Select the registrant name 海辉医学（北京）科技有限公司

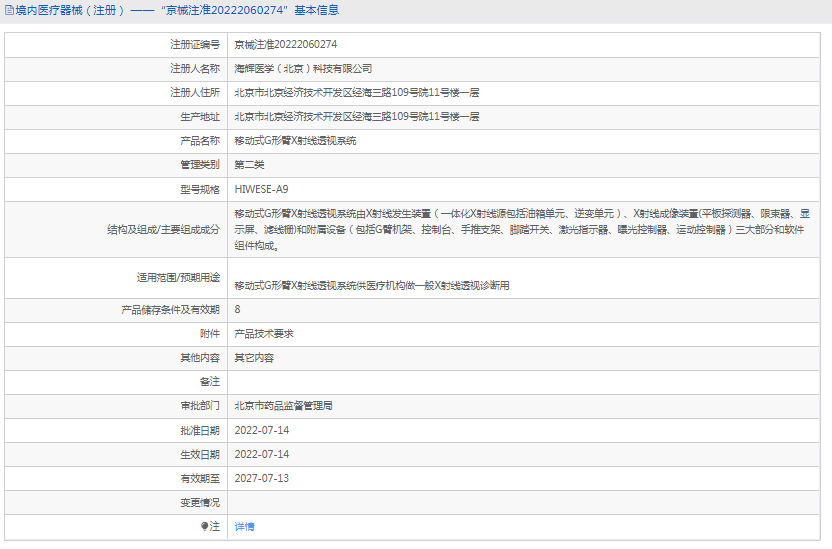[303, 68]
